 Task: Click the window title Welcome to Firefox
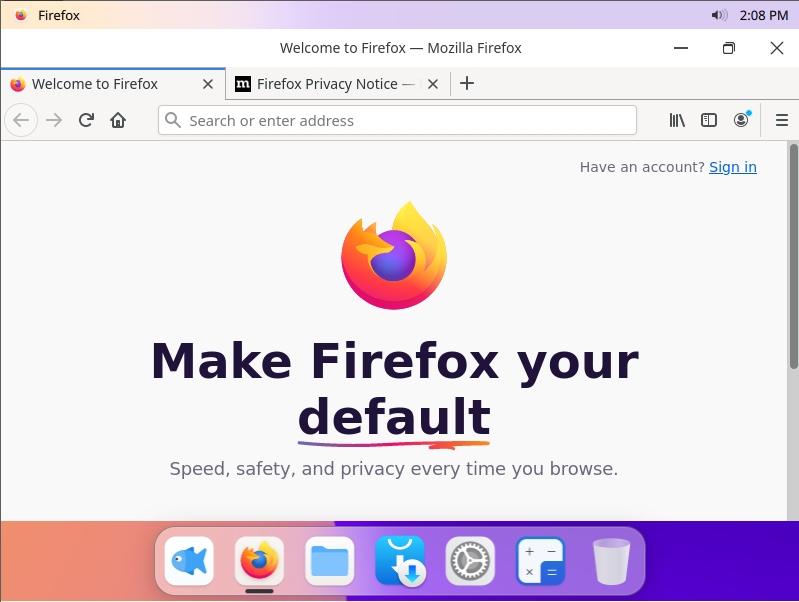[401, 48]
